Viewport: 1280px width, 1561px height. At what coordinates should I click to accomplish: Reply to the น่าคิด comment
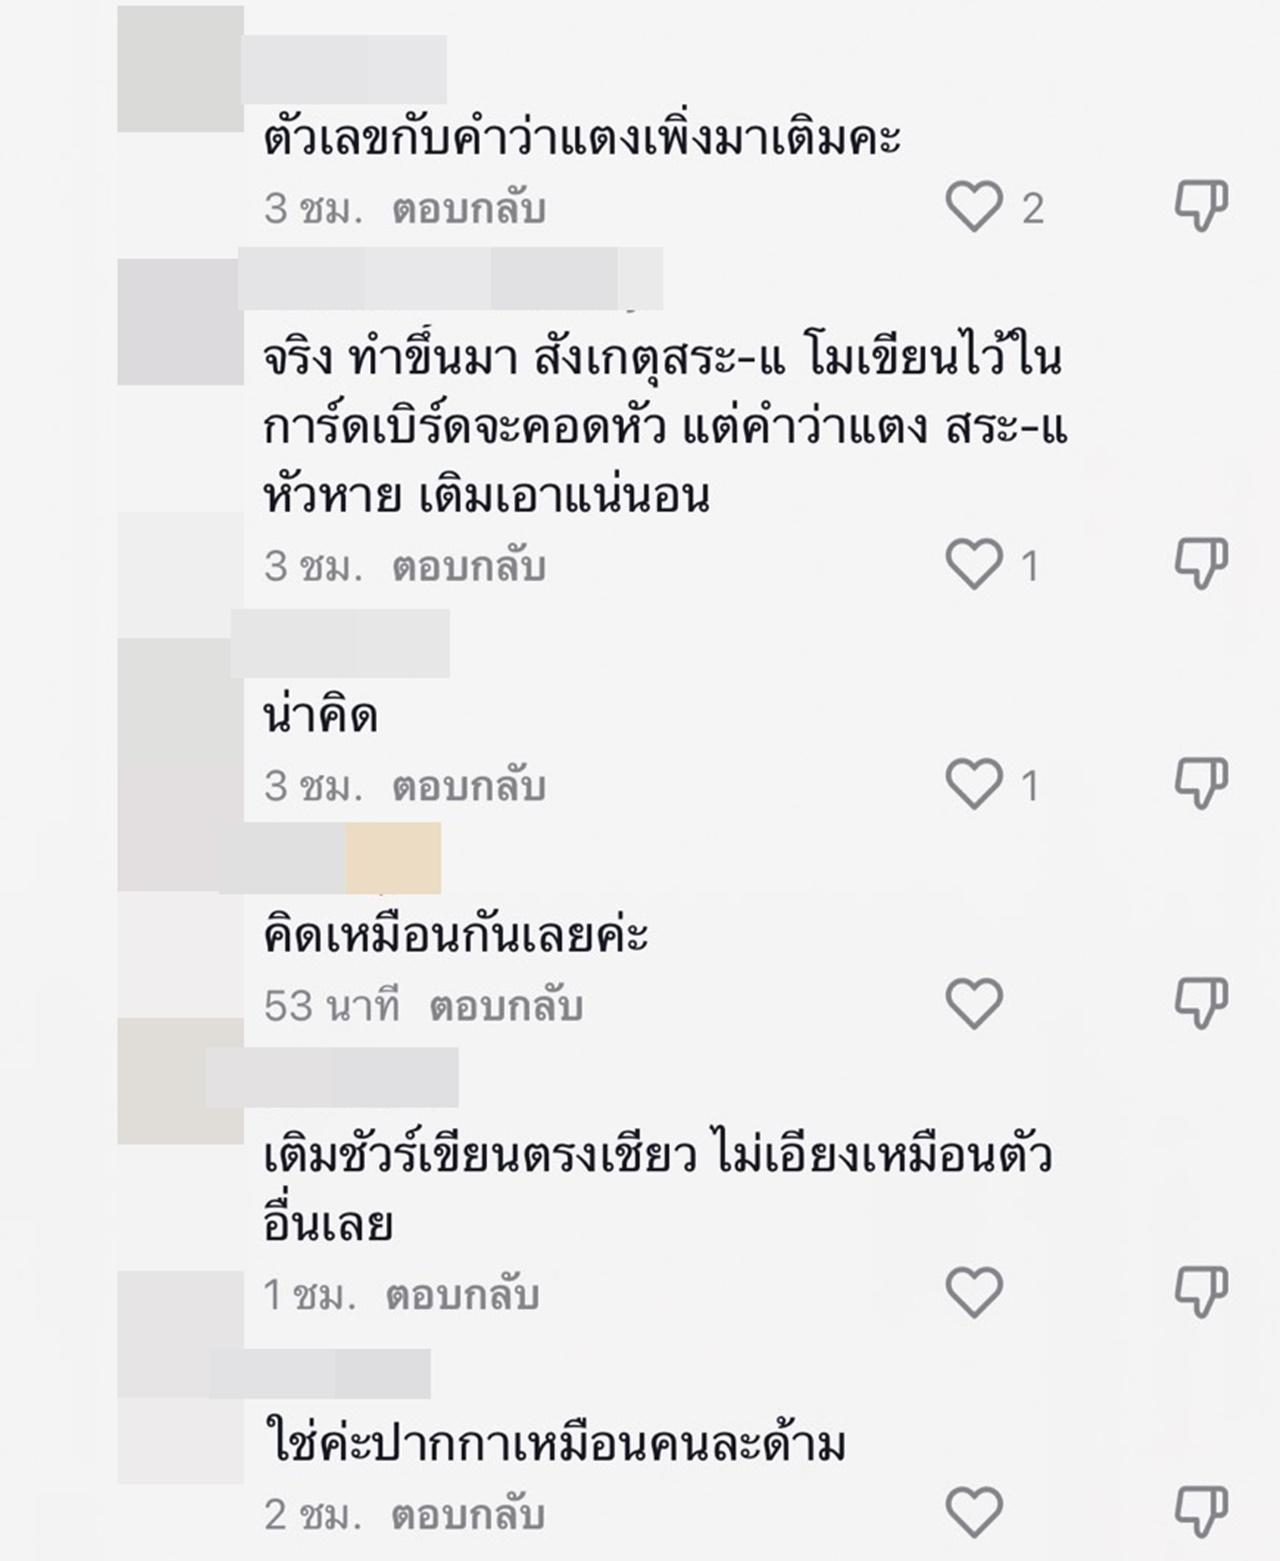[468, 787]
